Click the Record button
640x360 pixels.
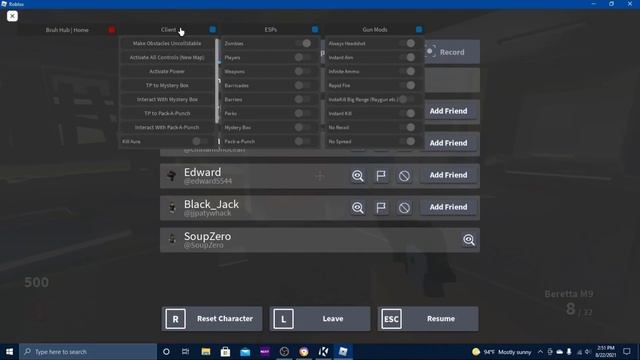[452, 52]
